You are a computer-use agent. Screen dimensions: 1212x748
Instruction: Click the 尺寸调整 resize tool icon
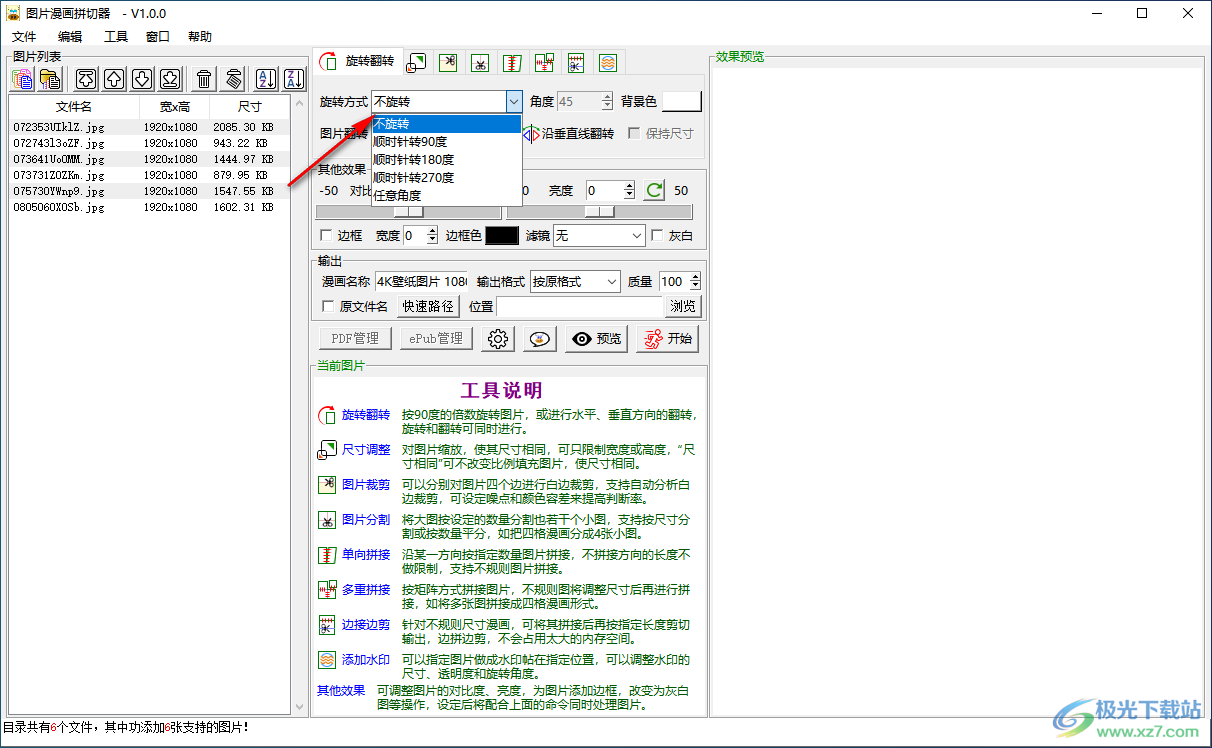[x=416, y=62]
